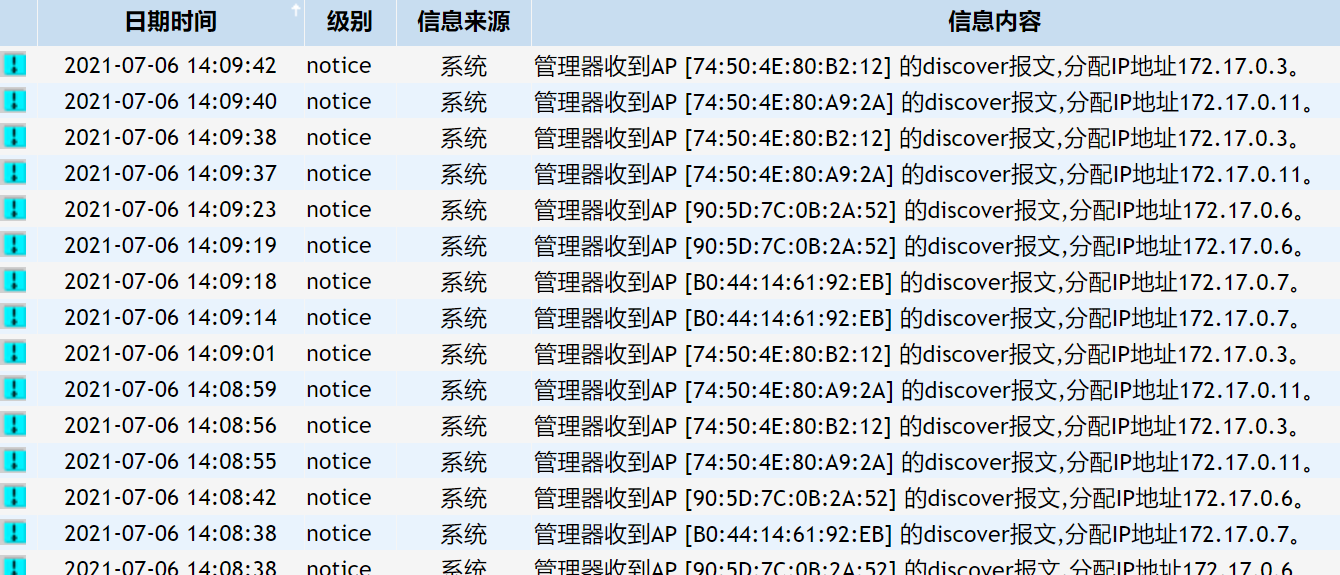
Task: Click the date cell 2021-07-06 14:08:55
Action: (x=171, y=462)
